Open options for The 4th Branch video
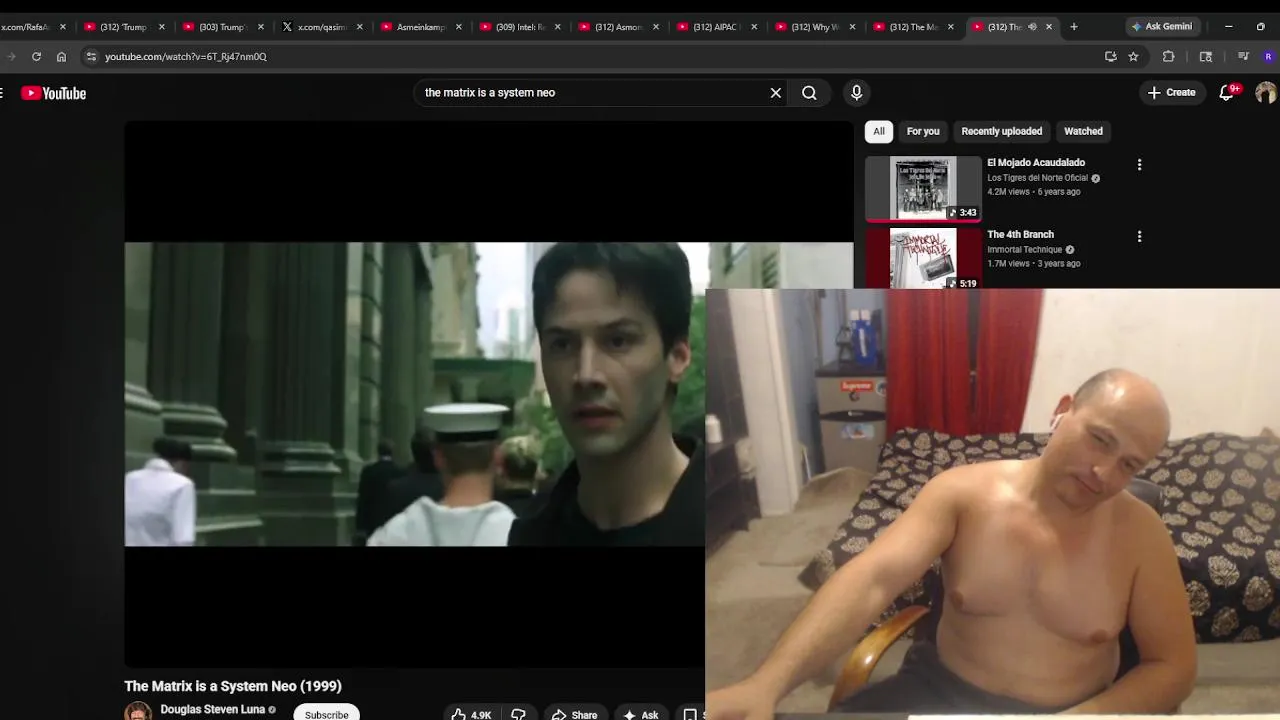Viewport: 1280px width, 720px height. click(x=1139, y=237)
